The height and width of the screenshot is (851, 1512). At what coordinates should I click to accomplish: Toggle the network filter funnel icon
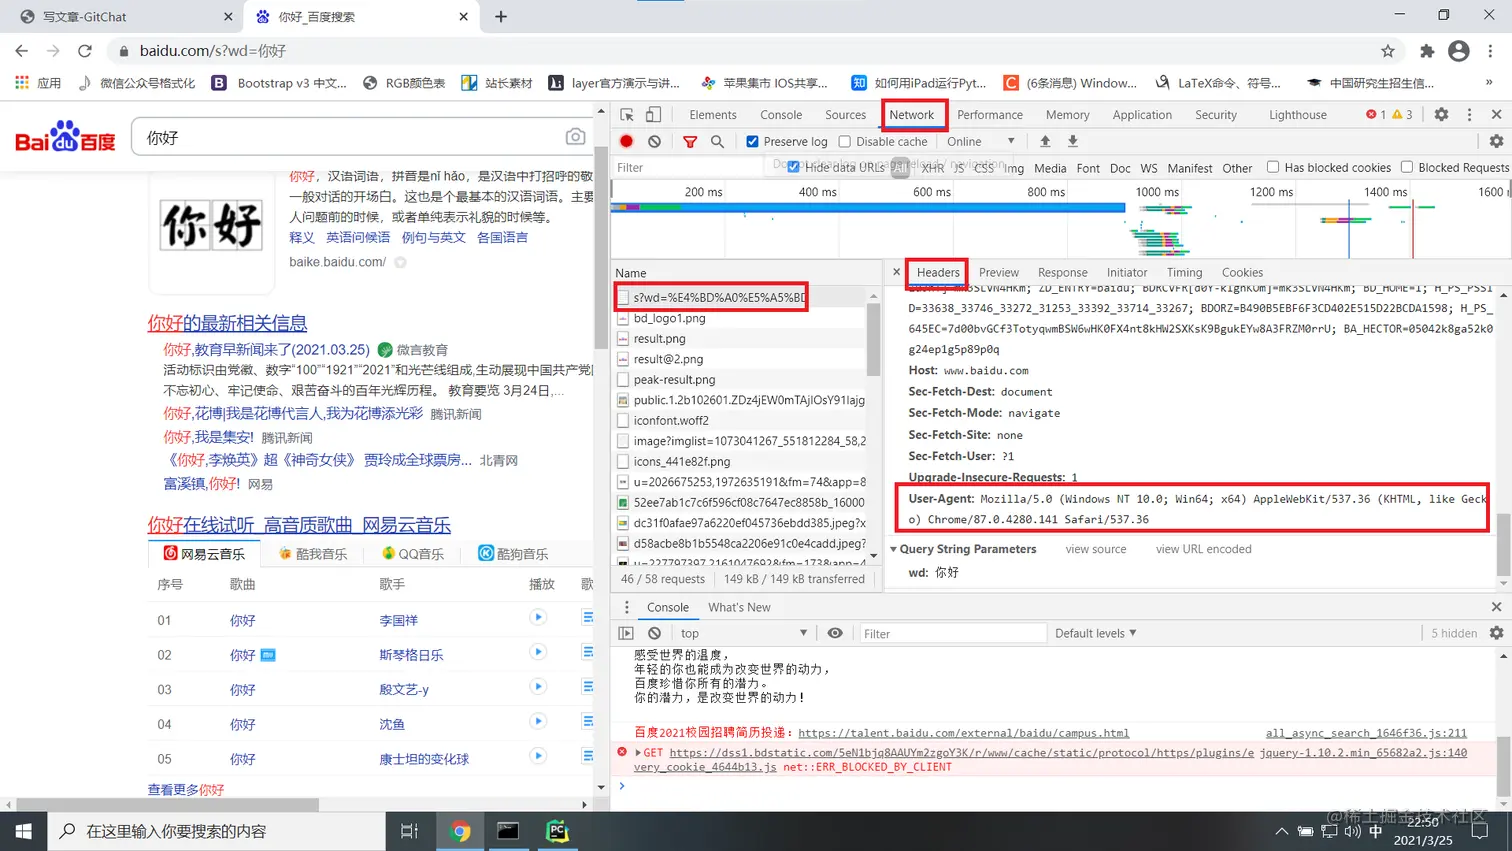(690, 142)
